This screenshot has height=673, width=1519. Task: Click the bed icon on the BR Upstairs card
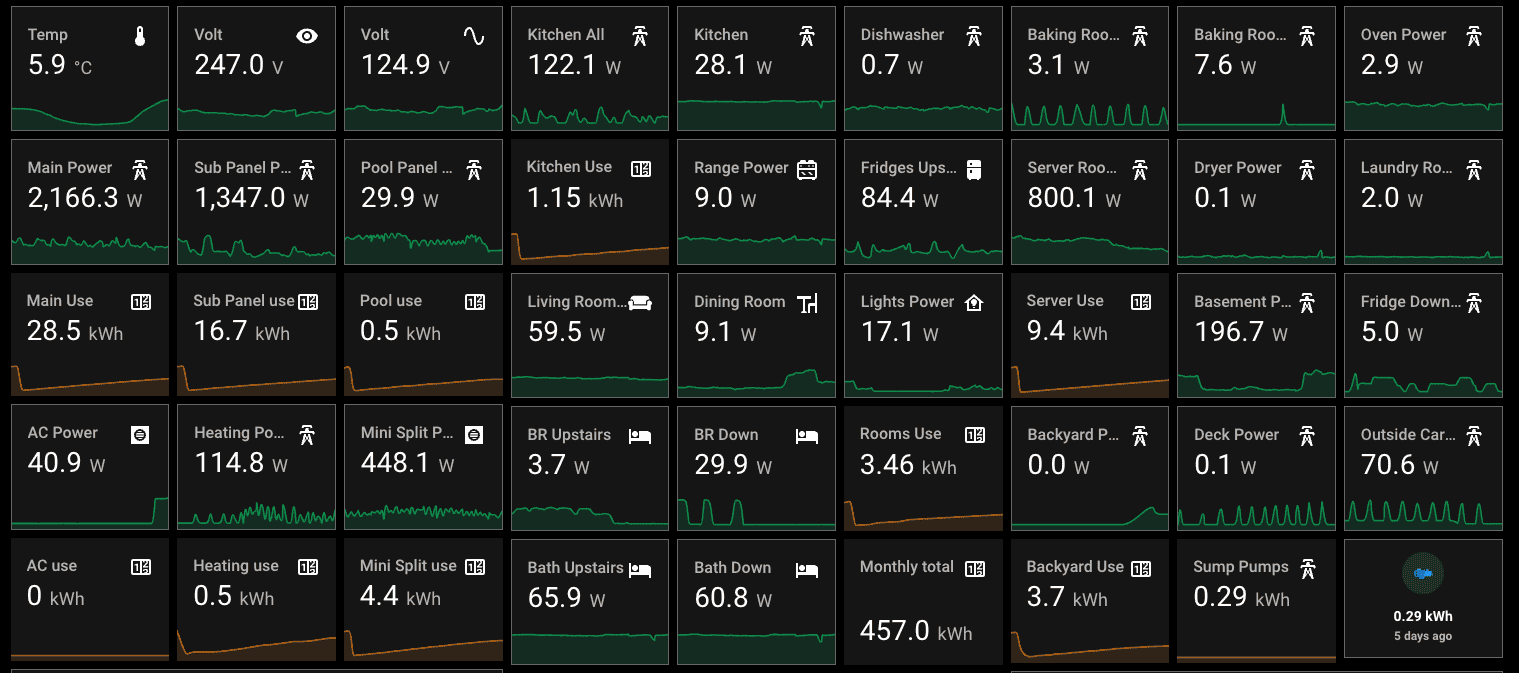[640, 436]
